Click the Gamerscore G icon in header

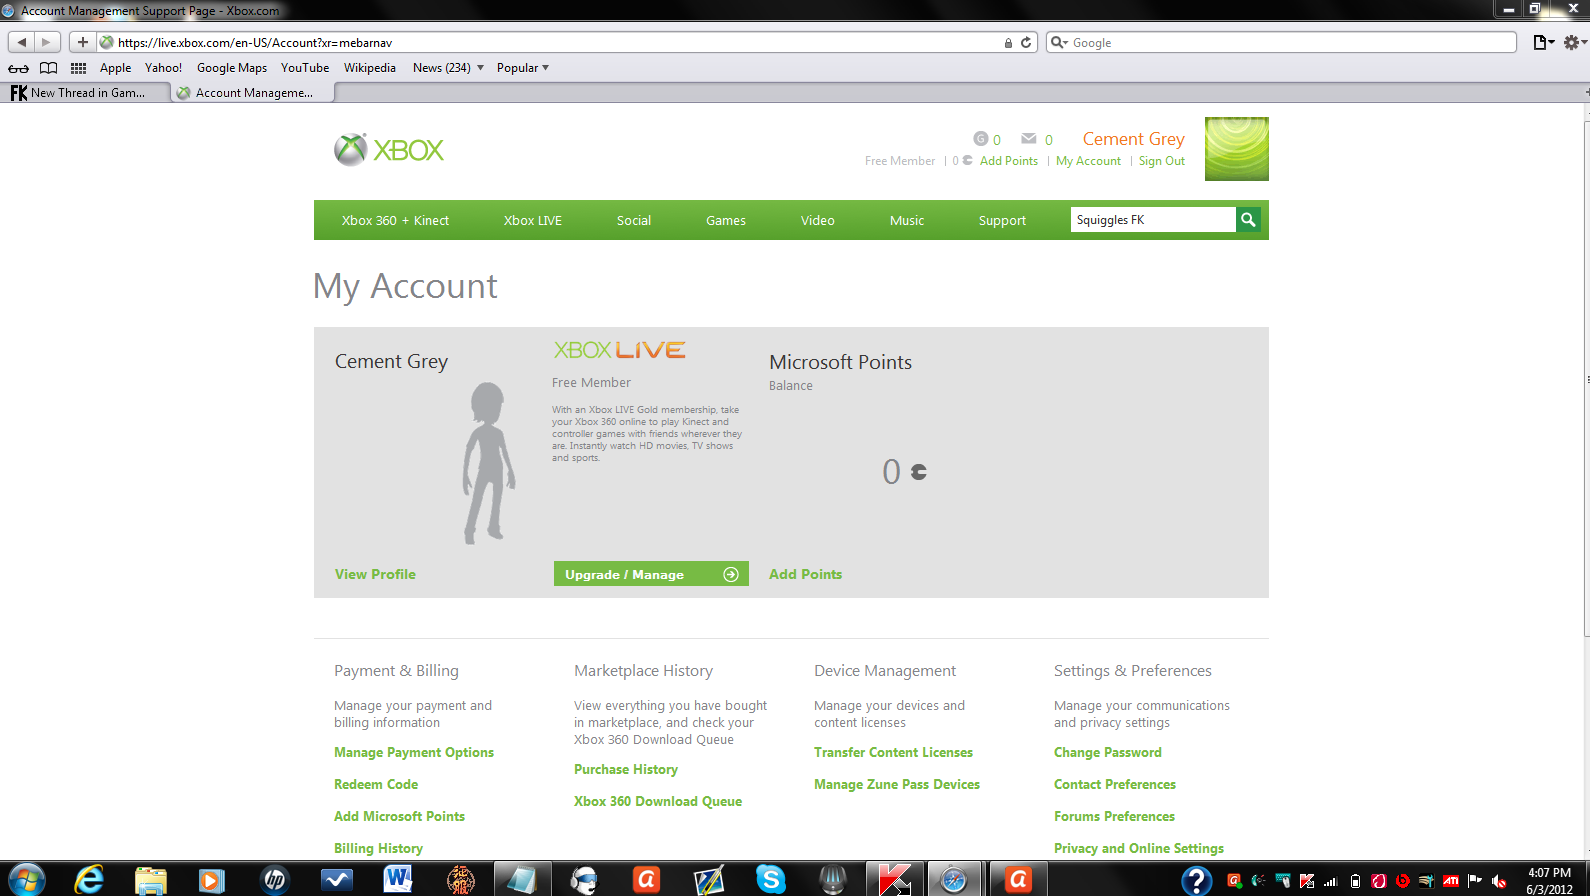pos(980,139)
